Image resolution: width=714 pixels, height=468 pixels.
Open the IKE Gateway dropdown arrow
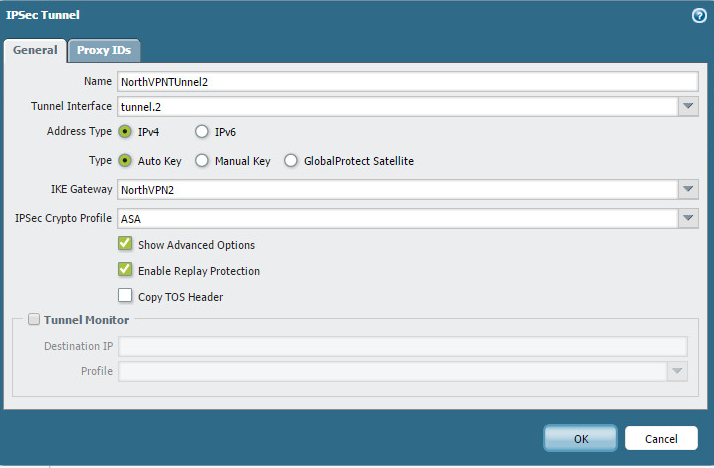point(688,190)
